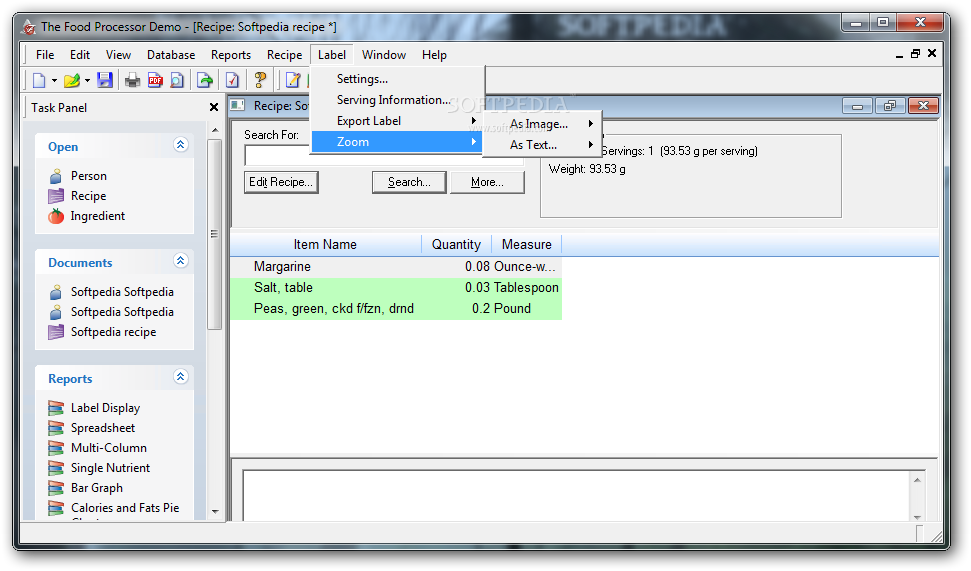This screenshot has width=971, height=571.
Task: Open Softpedia recipe document link
Action: 113,332
